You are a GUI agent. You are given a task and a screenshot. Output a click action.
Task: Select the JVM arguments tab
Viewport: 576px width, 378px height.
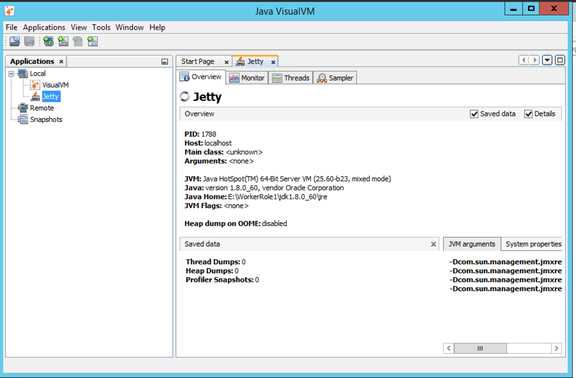[472, 244]
